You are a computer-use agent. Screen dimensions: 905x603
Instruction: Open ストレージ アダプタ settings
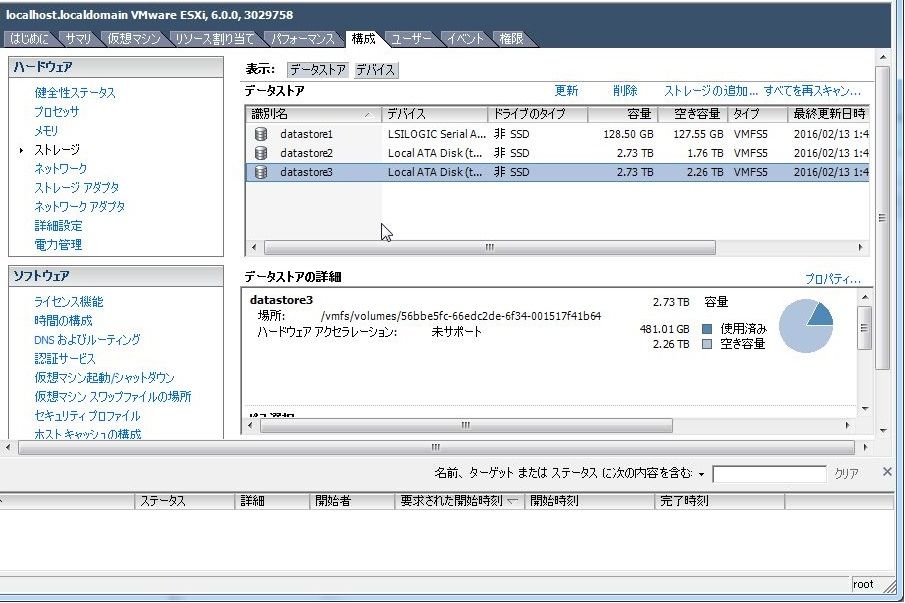pos(77,188)
